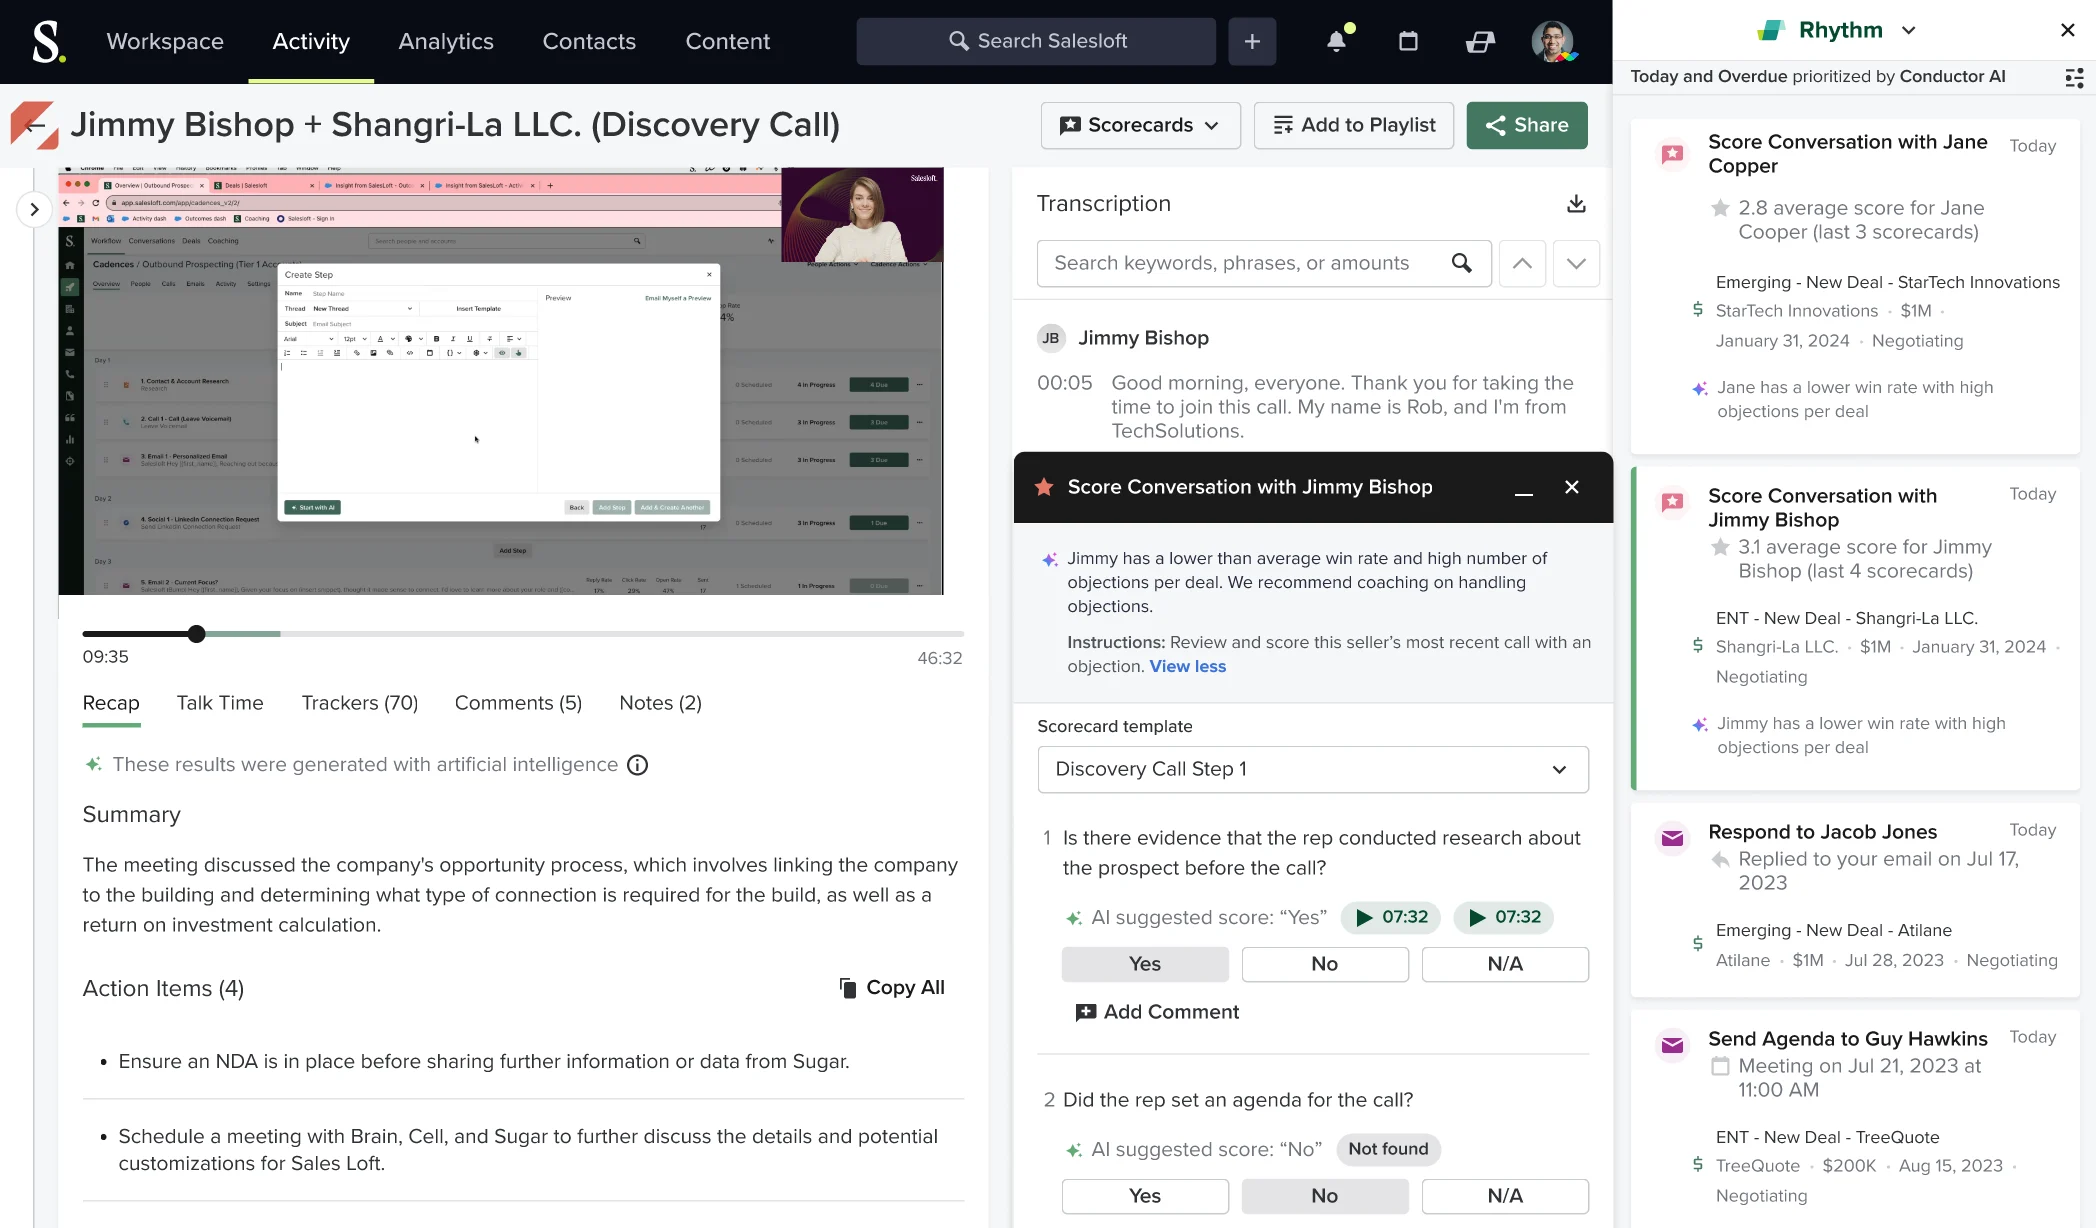Viewport: 2096px width, 1228px height.
Task: Open the calendar icon in top bar
Action: 1408,41
